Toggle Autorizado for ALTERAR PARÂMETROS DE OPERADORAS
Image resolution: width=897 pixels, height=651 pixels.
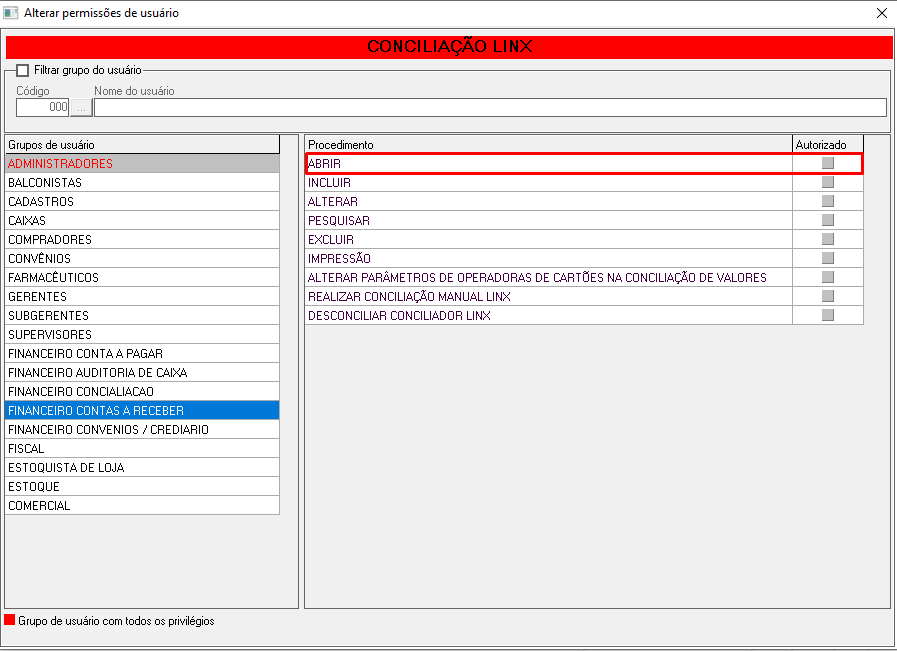click(x=828, y=277)
